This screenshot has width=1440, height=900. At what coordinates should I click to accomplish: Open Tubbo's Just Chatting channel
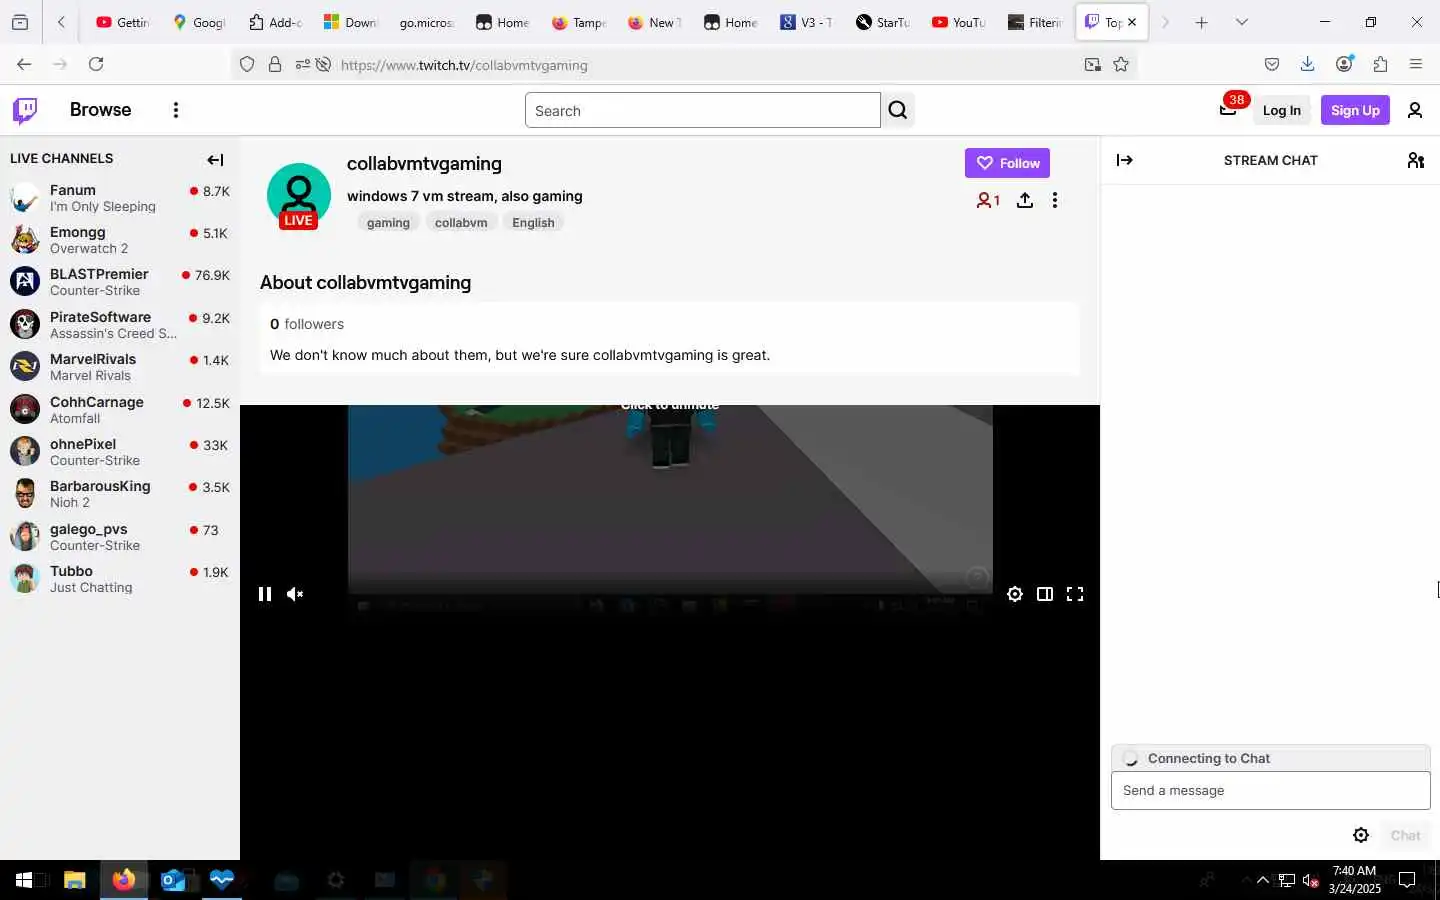(x=120, y=579)
